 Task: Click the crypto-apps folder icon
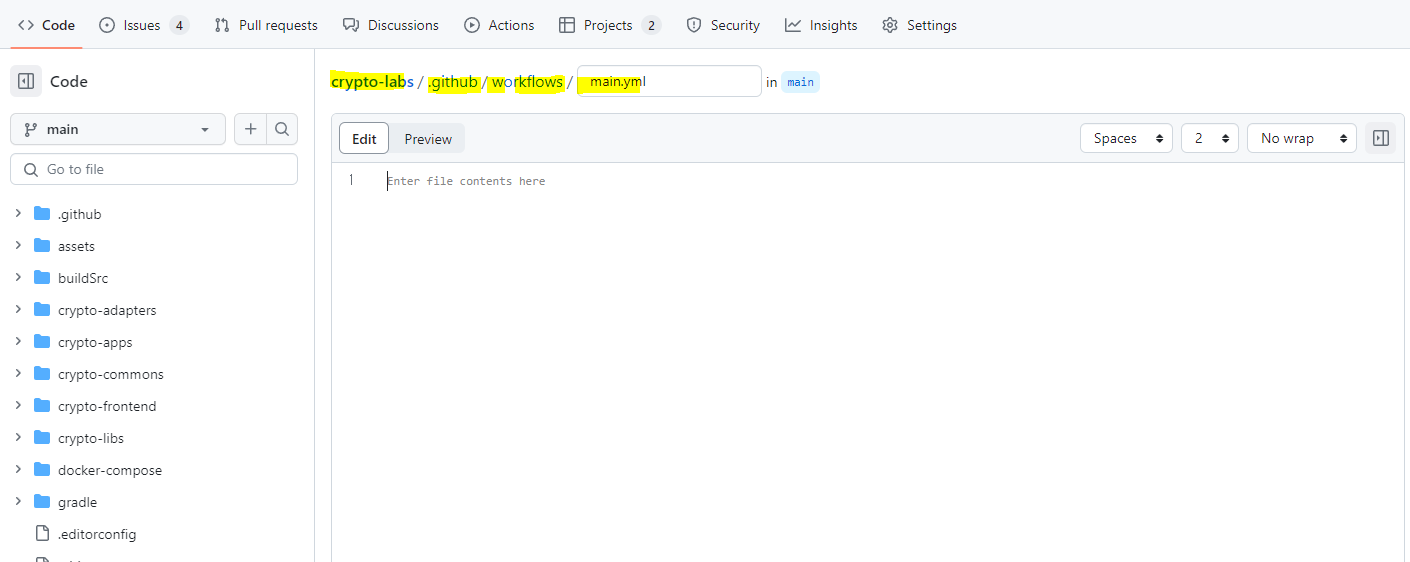(x=42, y=341)
